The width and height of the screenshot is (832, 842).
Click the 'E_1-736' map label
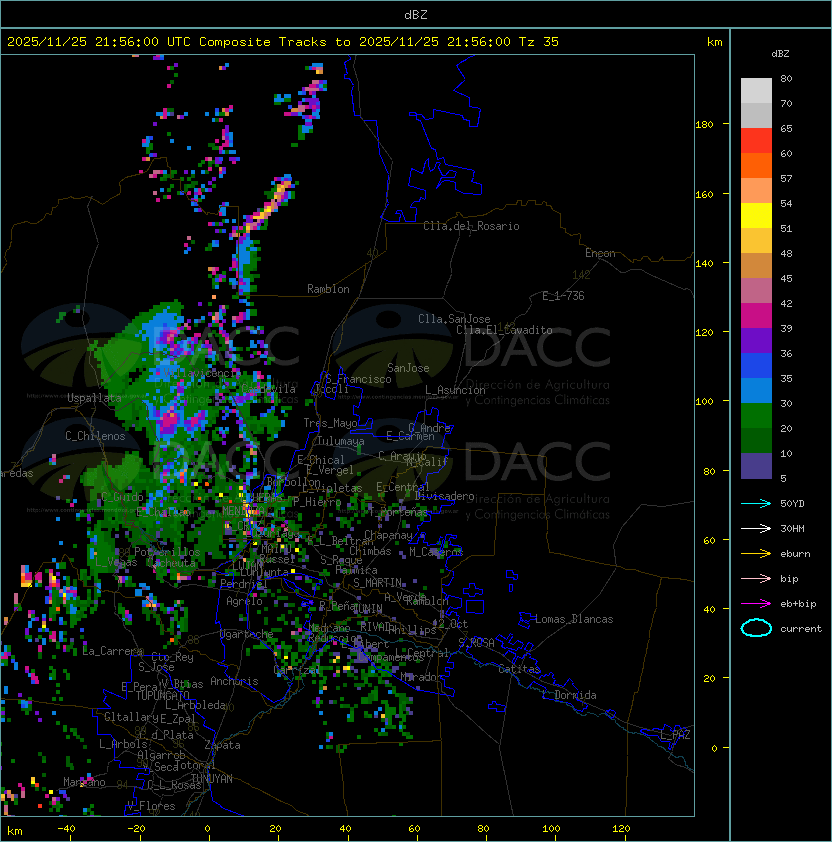pyautogui.click(x=563, y=296)
